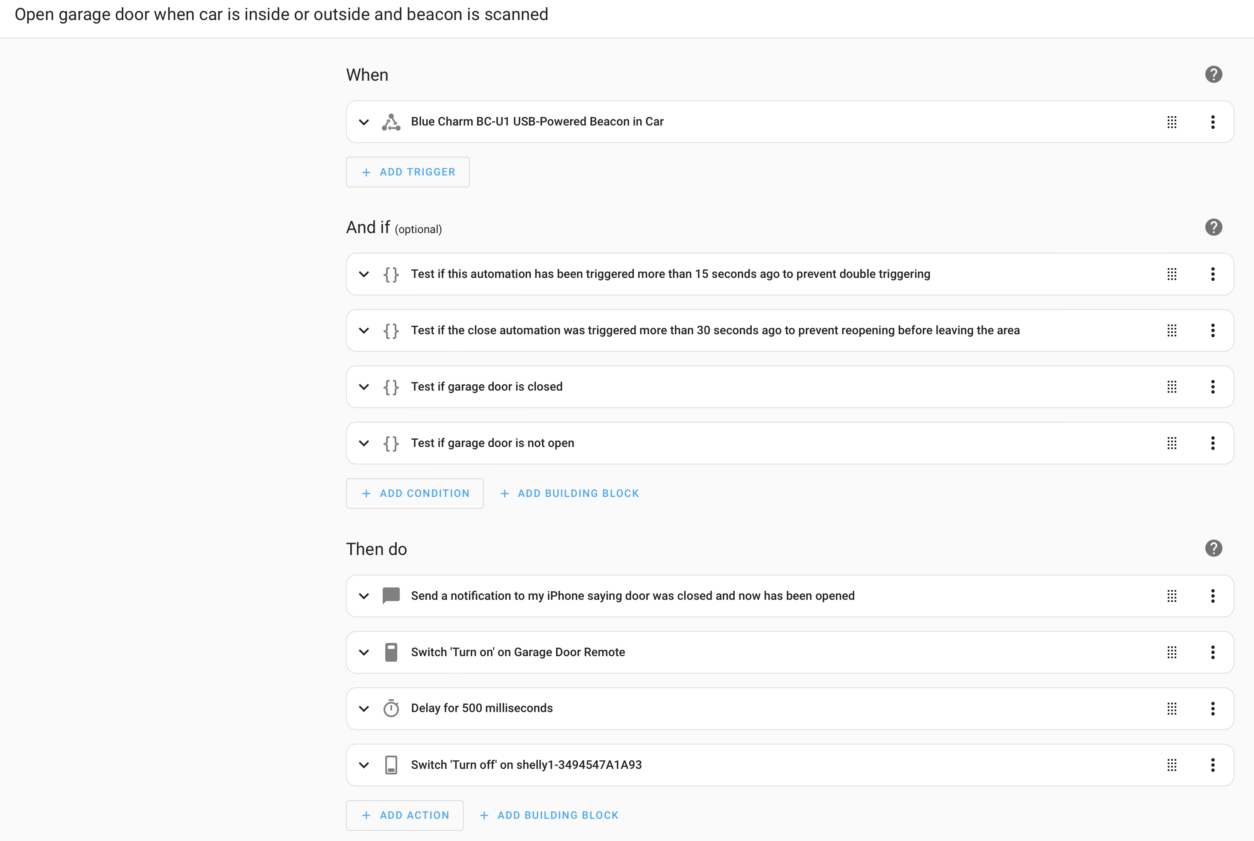Open three-dot menu for Blue Charm beacon trigger

click(x=1212, y=122)
